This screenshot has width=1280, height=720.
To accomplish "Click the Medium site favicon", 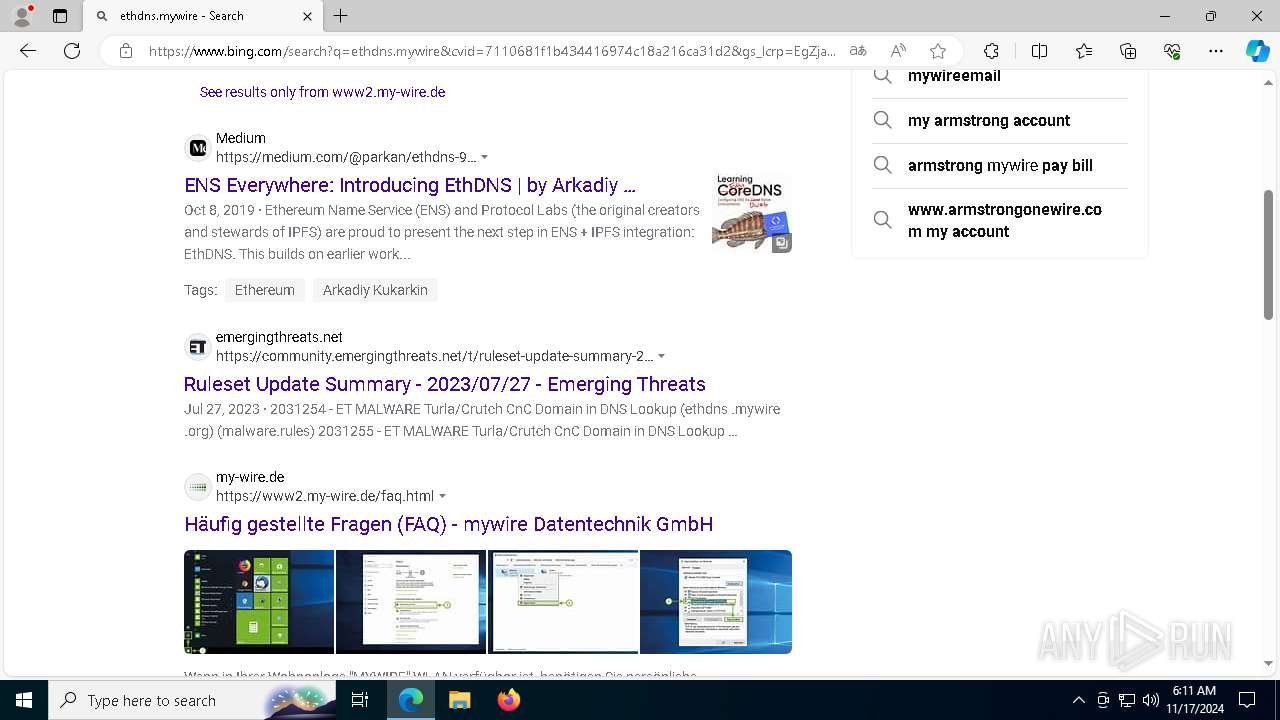I will coord(198,148).
